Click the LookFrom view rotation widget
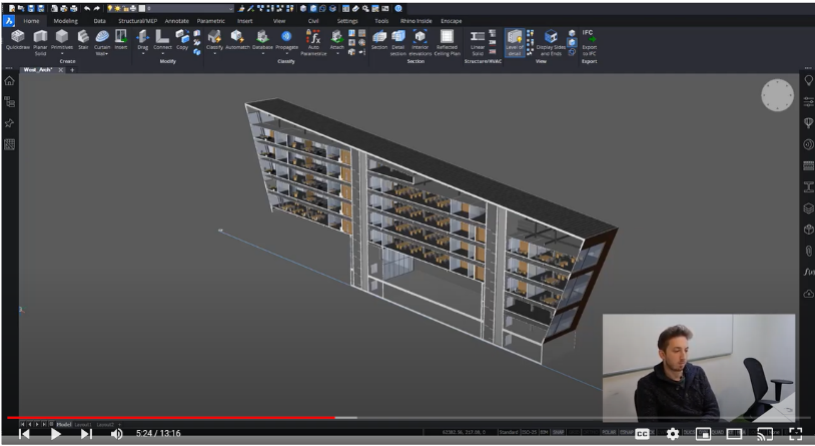Screen dimensions: 815x446 point(778,95)
